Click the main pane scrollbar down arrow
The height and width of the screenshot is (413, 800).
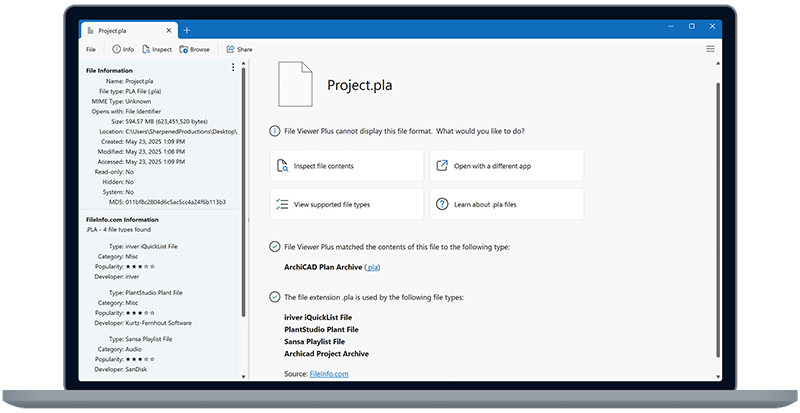(718, 377)
